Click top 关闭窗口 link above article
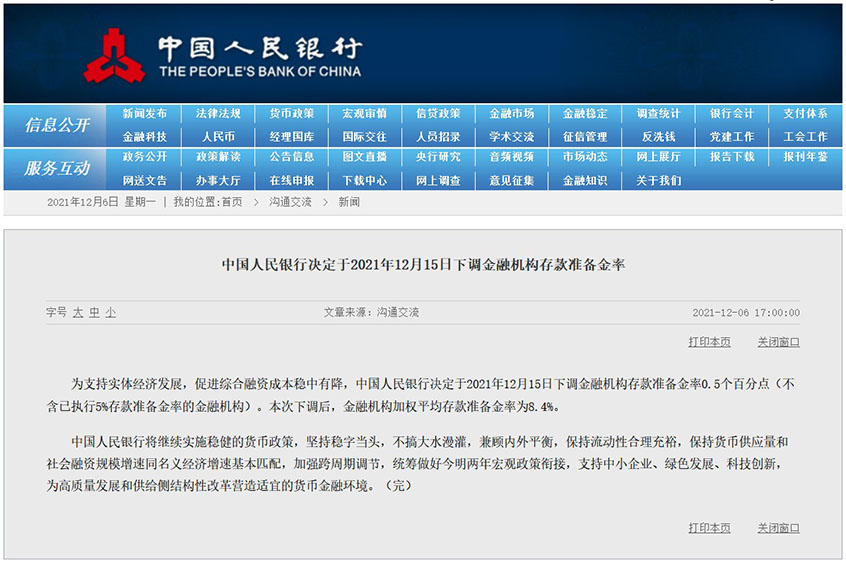Screen dimensions: 846x575 point(778,342)
